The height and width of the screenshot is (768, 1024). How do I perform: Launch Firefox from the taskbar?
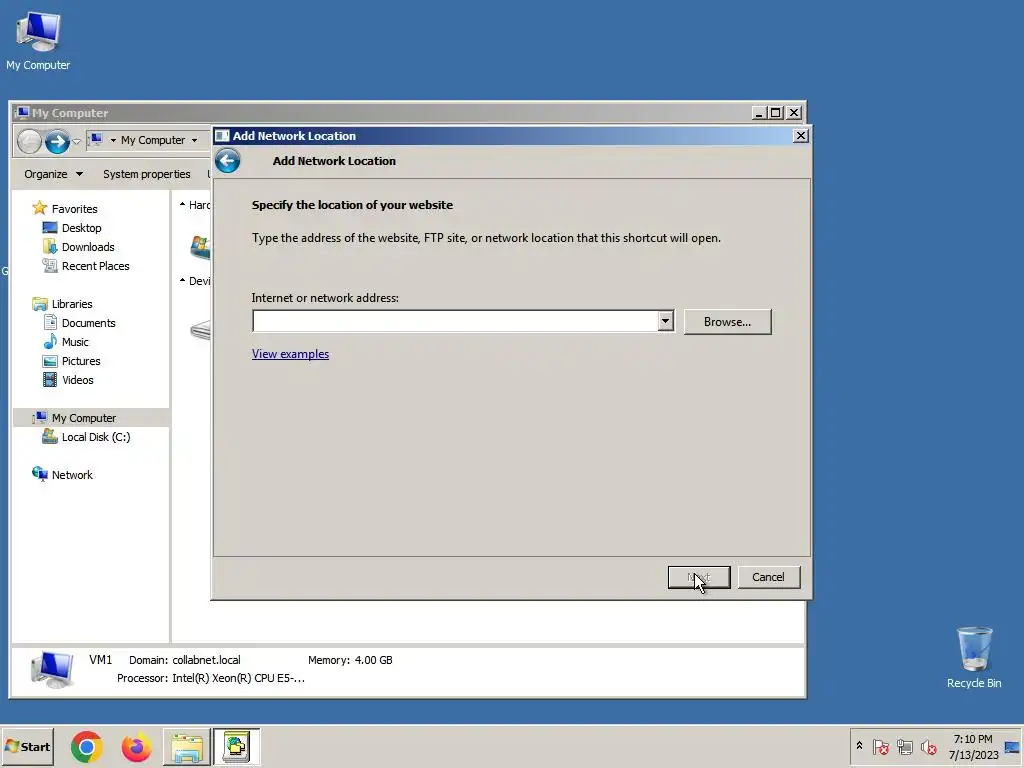[x=136, y=747]
